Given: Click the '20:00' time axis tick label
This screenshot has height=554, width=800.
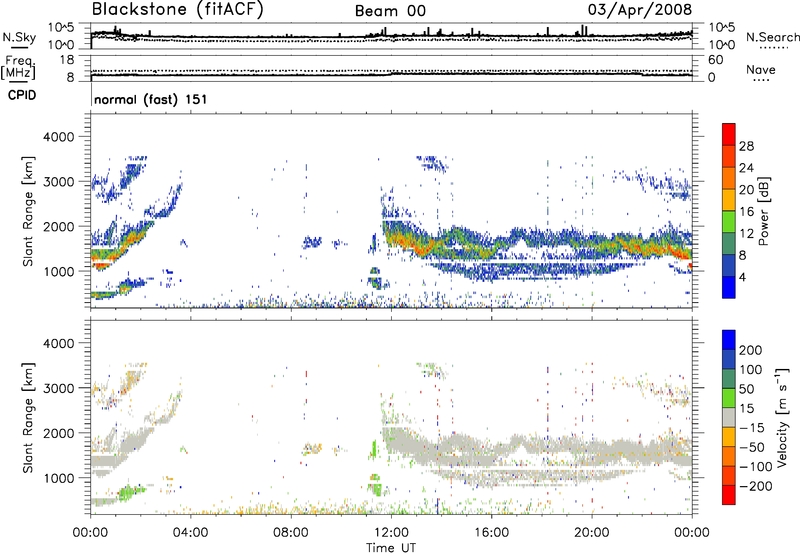Looking at the screenshot, I should [592, 533].
